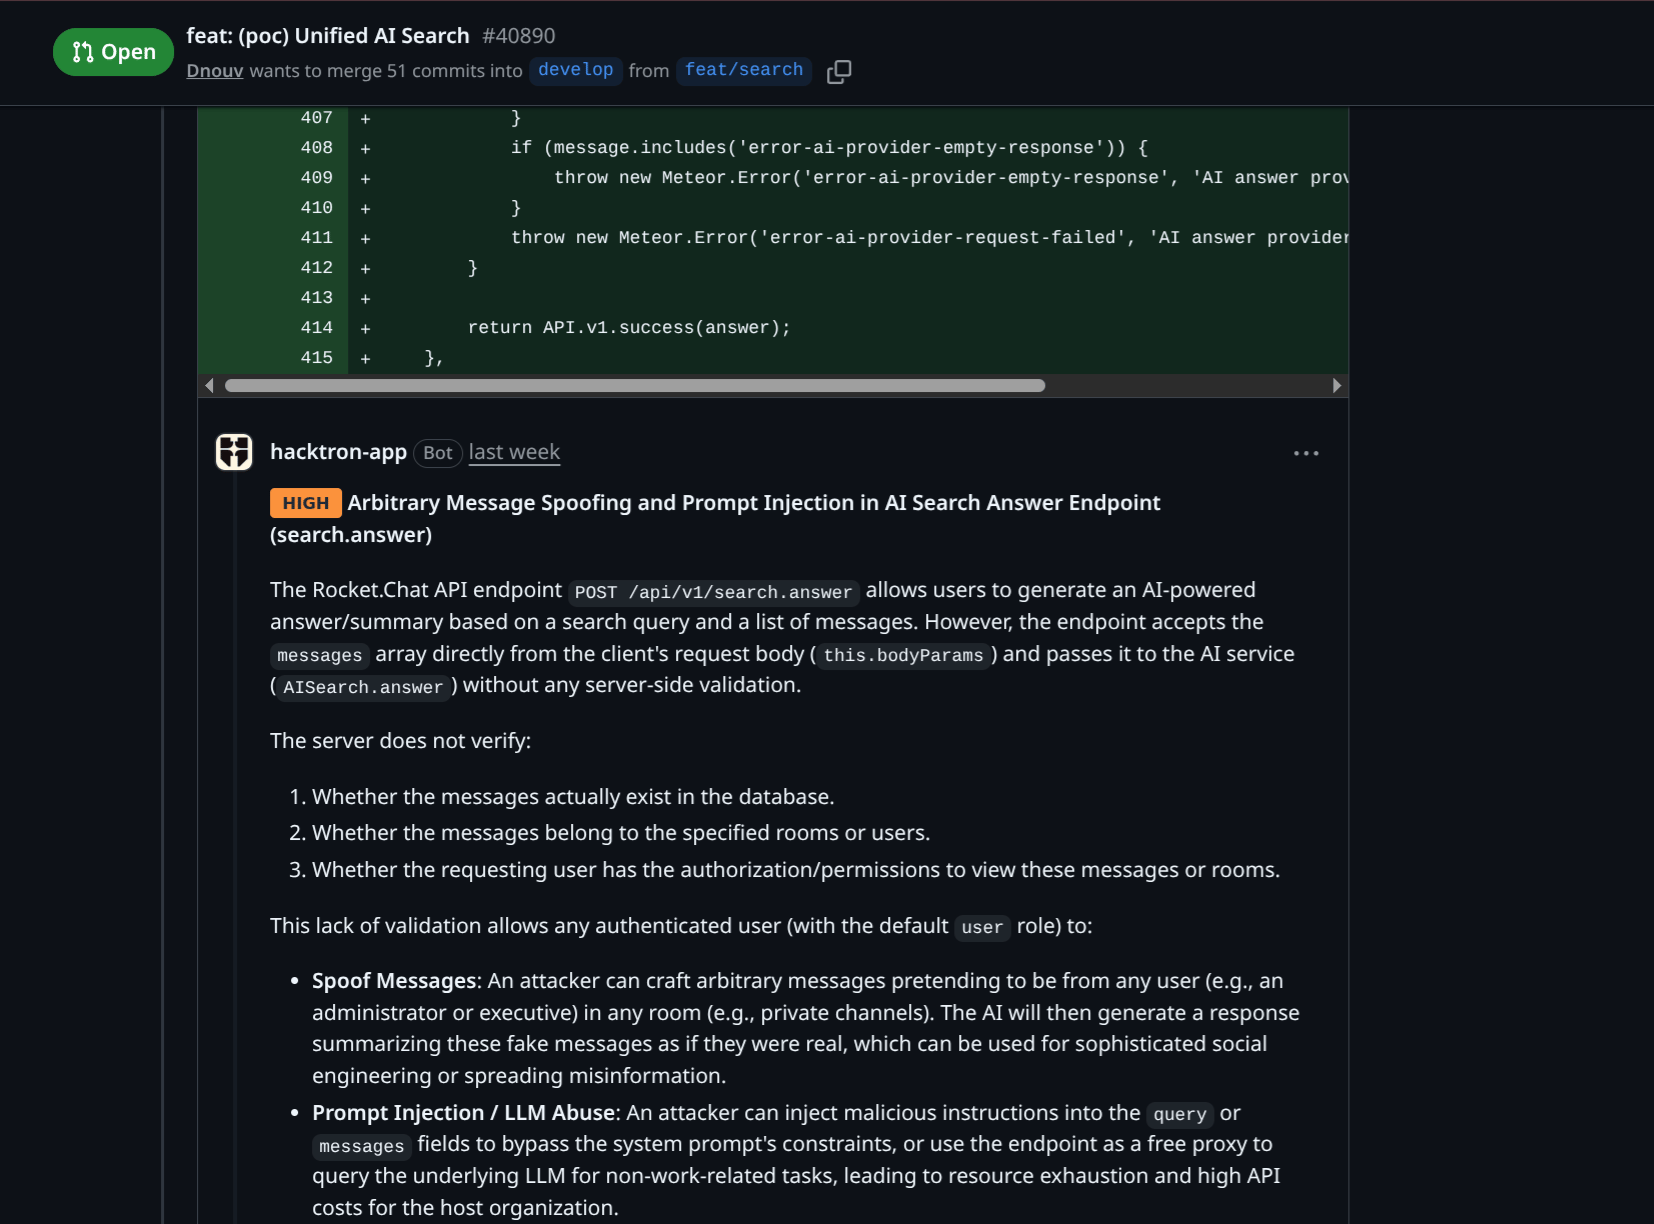The width and height of the screenshot is (1654, 1224).
Task: Click the 'error-ai-provider-request-failed' throw code line
Action: click(x=929, y=238)
